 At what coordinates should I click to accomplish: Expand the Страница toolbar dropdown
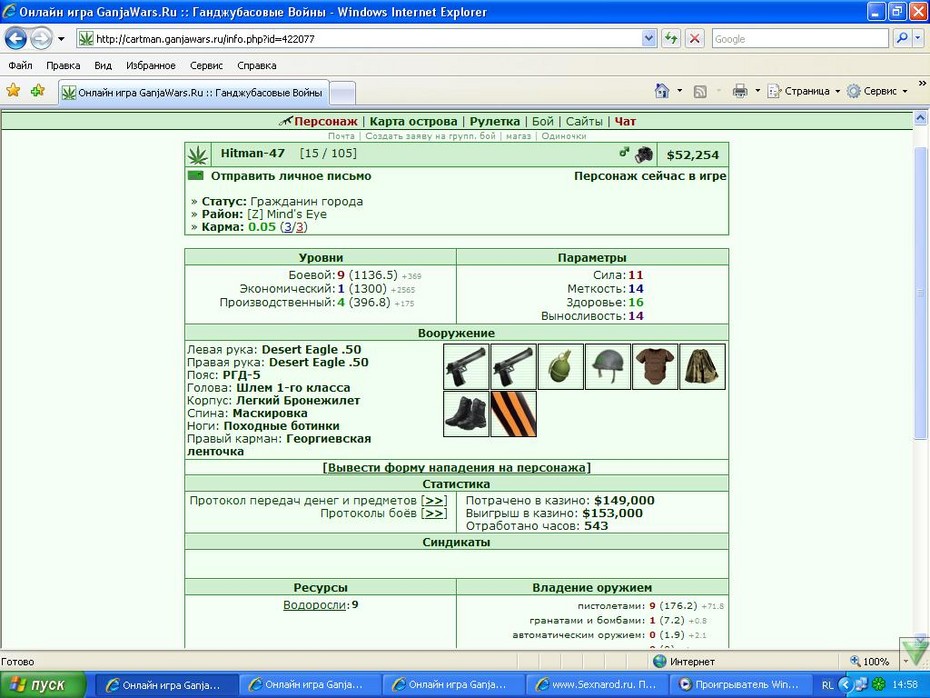[x=837, y=91]
